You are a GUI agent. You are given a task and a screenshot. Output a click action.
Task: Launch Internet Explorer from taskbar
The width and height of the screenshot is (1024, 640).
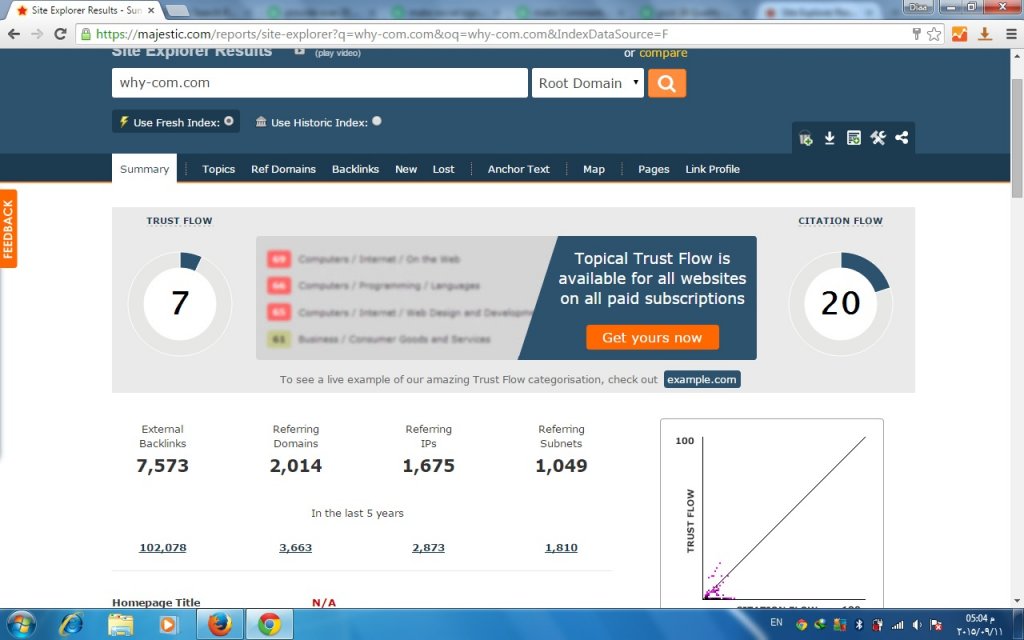point(71,625)
